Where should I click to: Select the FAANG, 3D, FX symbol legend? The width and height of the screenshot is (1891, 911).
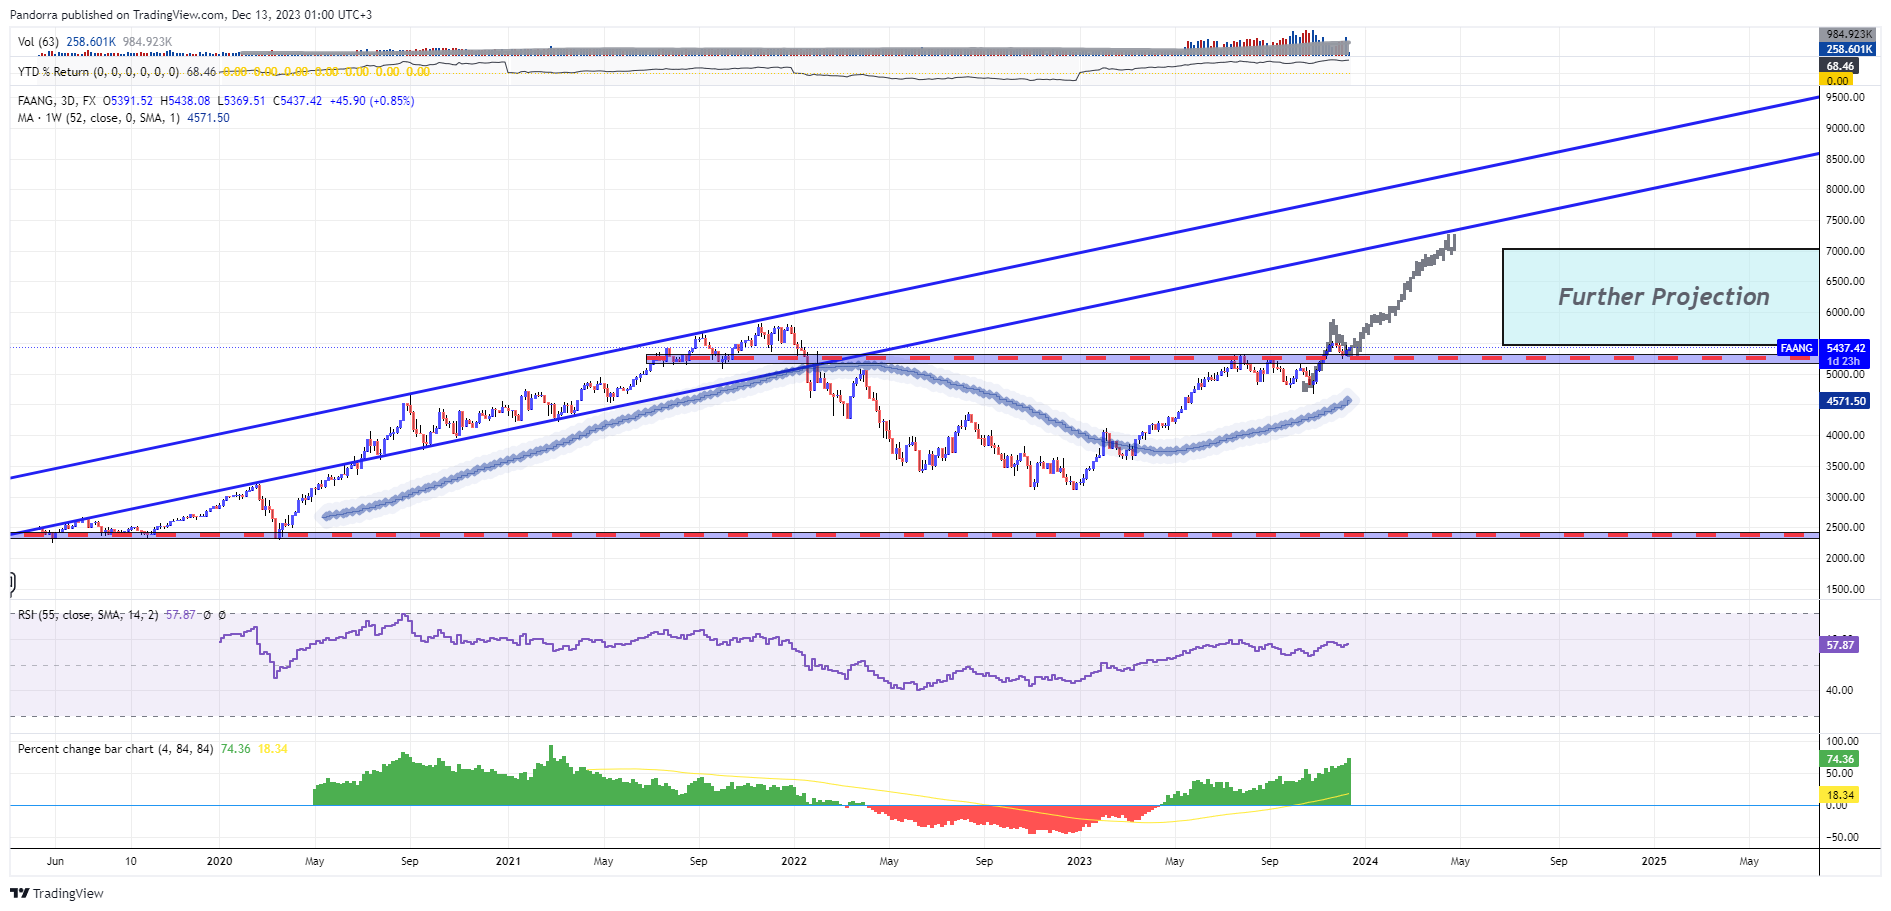(x=57, y=101)
